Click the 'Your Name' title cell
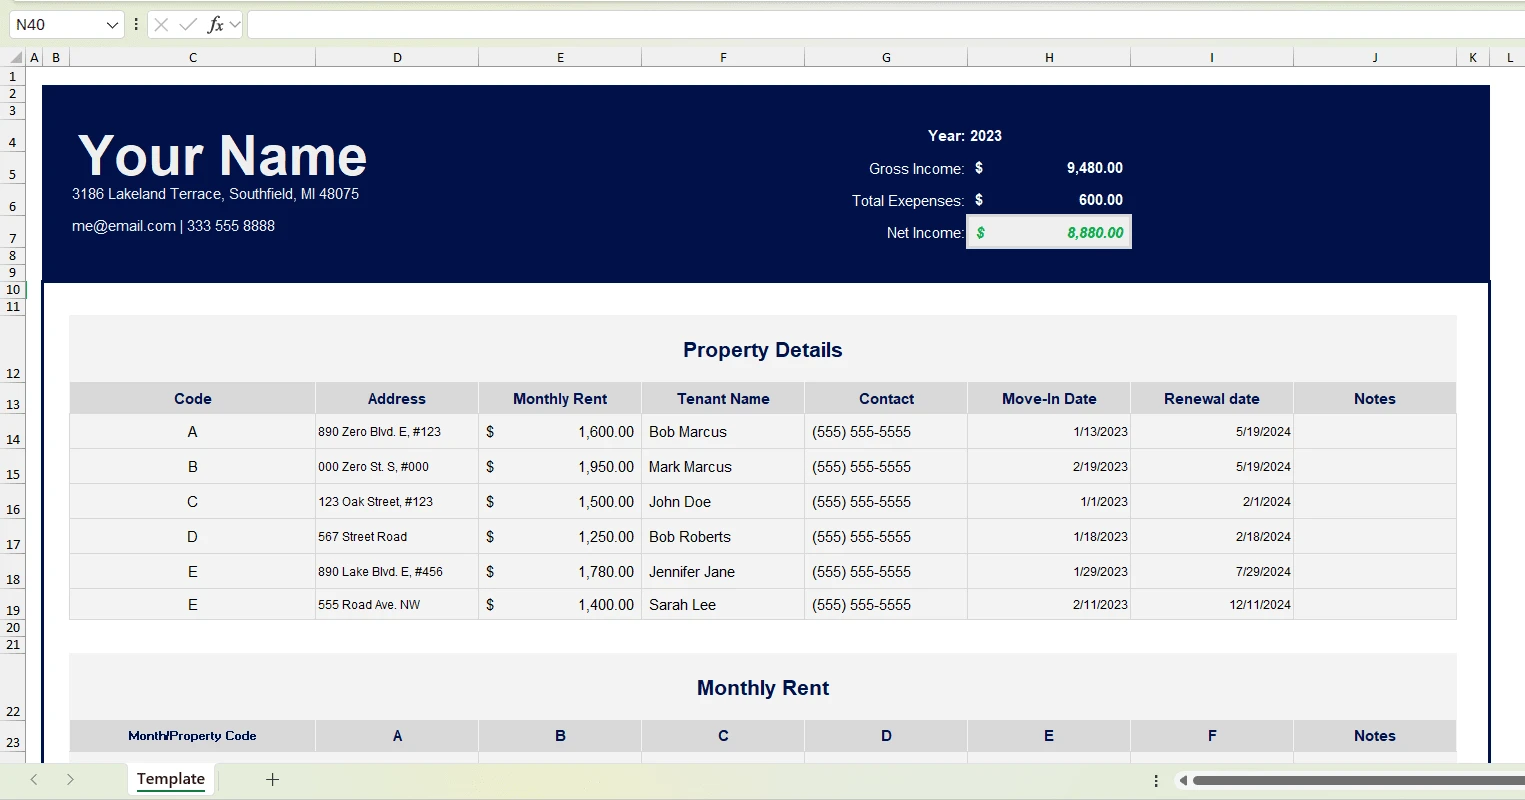This screenshot has height=800, width=1525. pos(222,156)
